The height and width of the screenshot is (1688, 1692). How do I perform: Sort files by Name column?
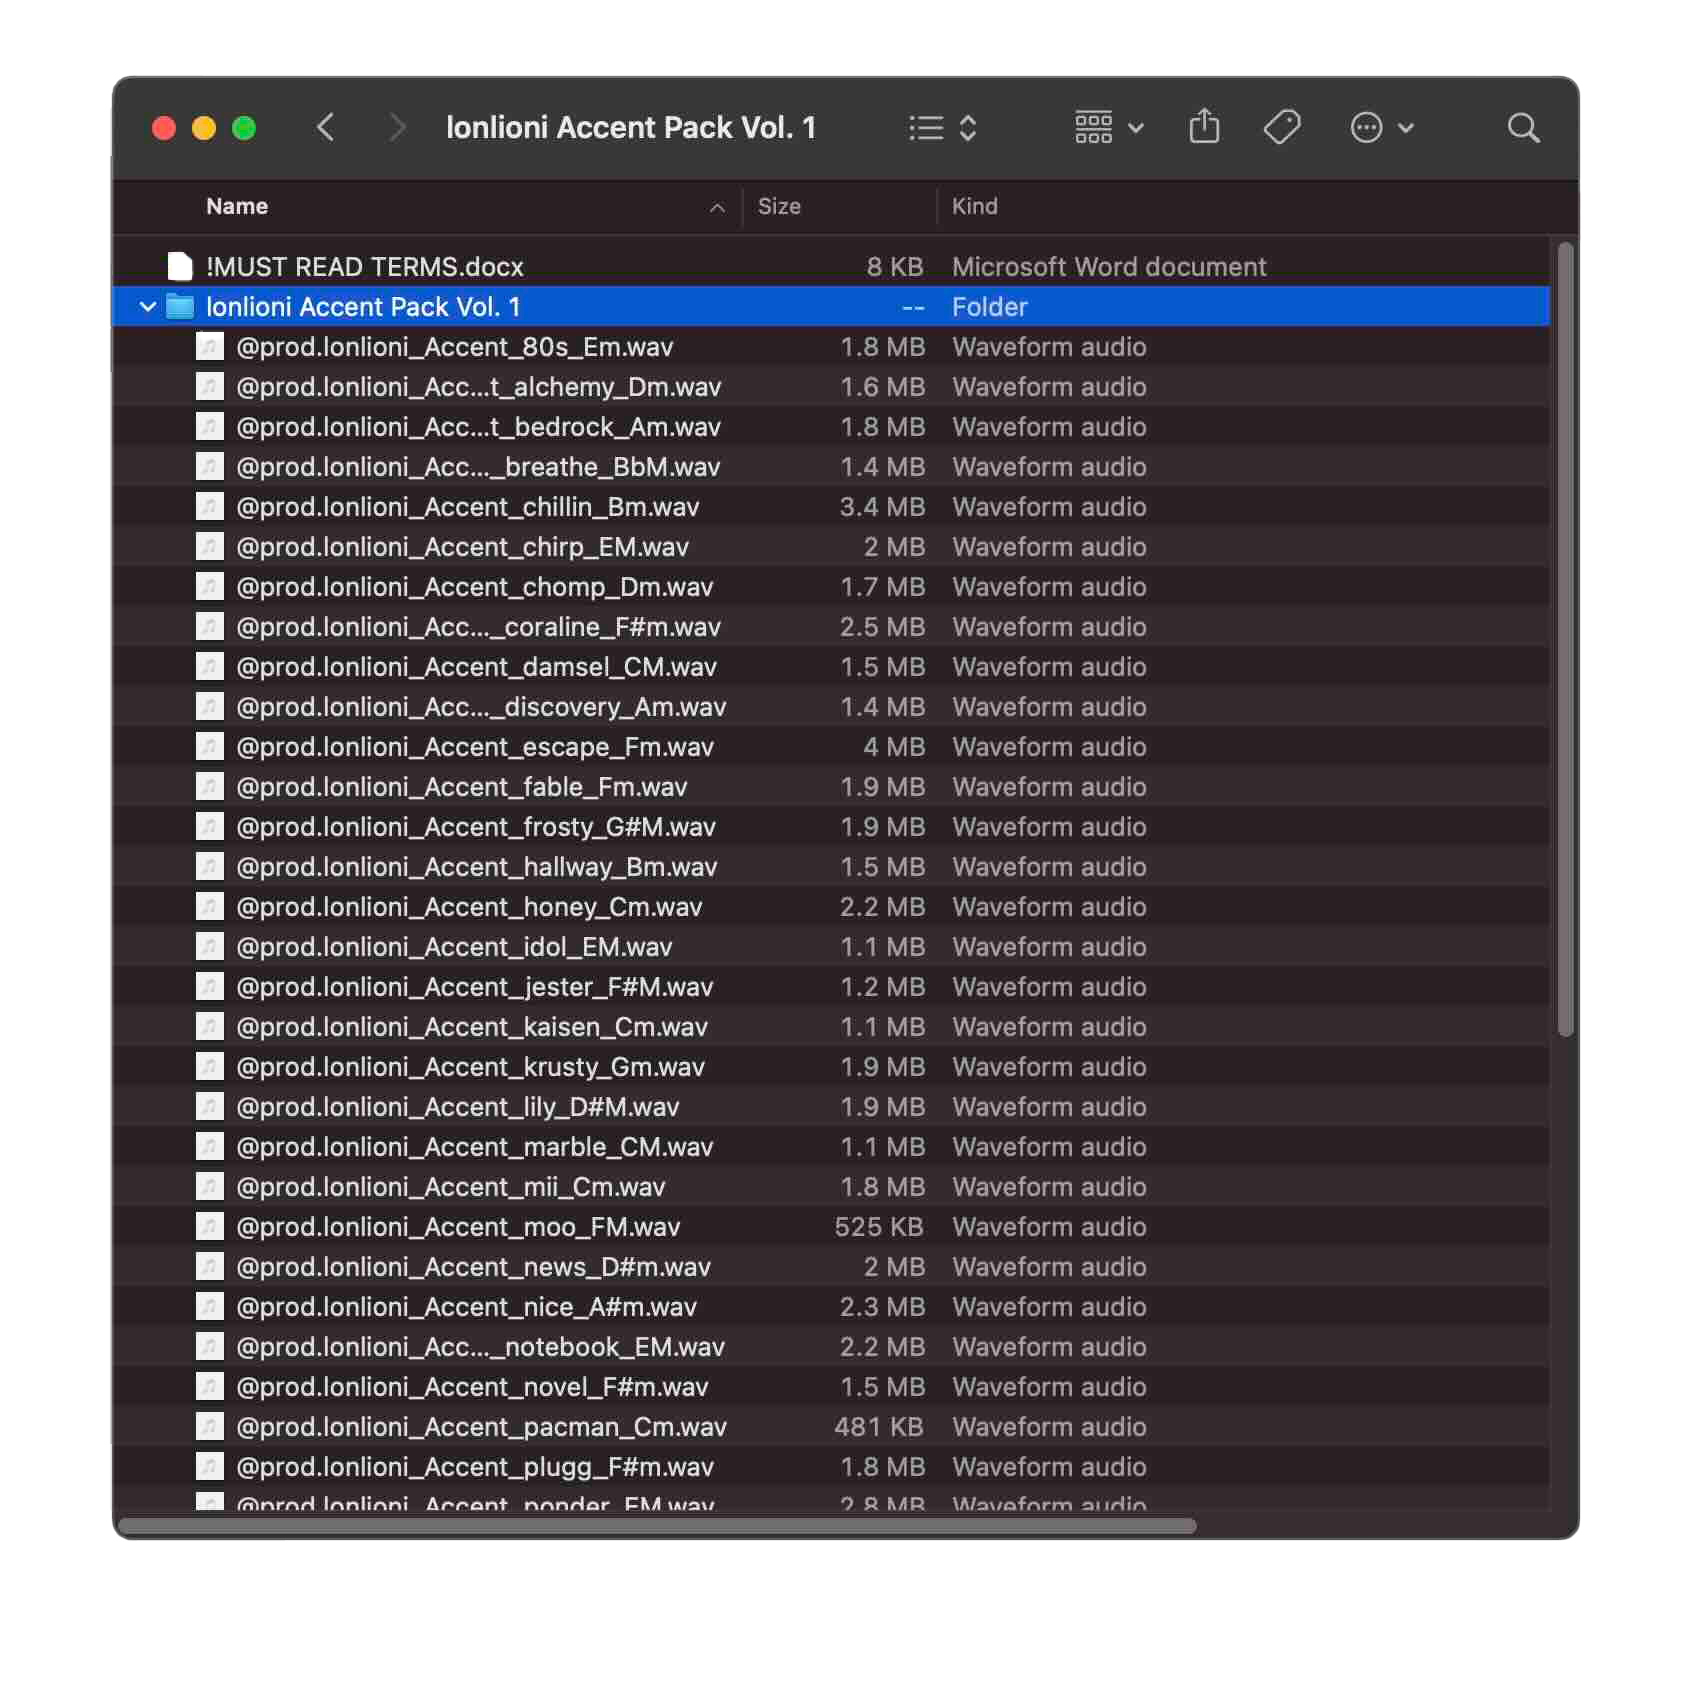point(237,206)
